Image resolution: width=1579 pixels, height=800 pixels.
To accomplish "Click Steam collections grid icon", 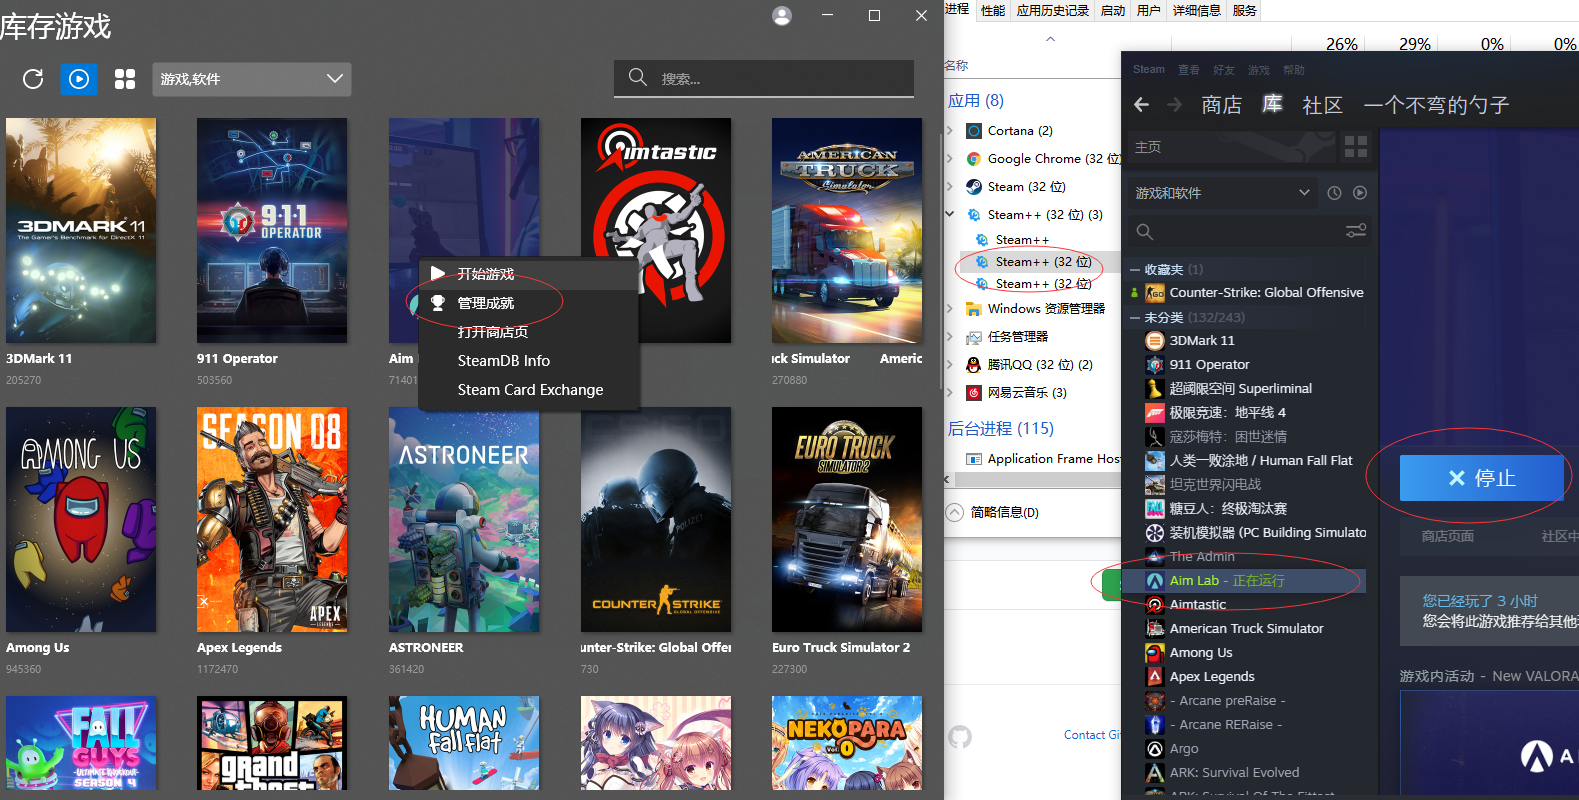I will point(1356,147).
